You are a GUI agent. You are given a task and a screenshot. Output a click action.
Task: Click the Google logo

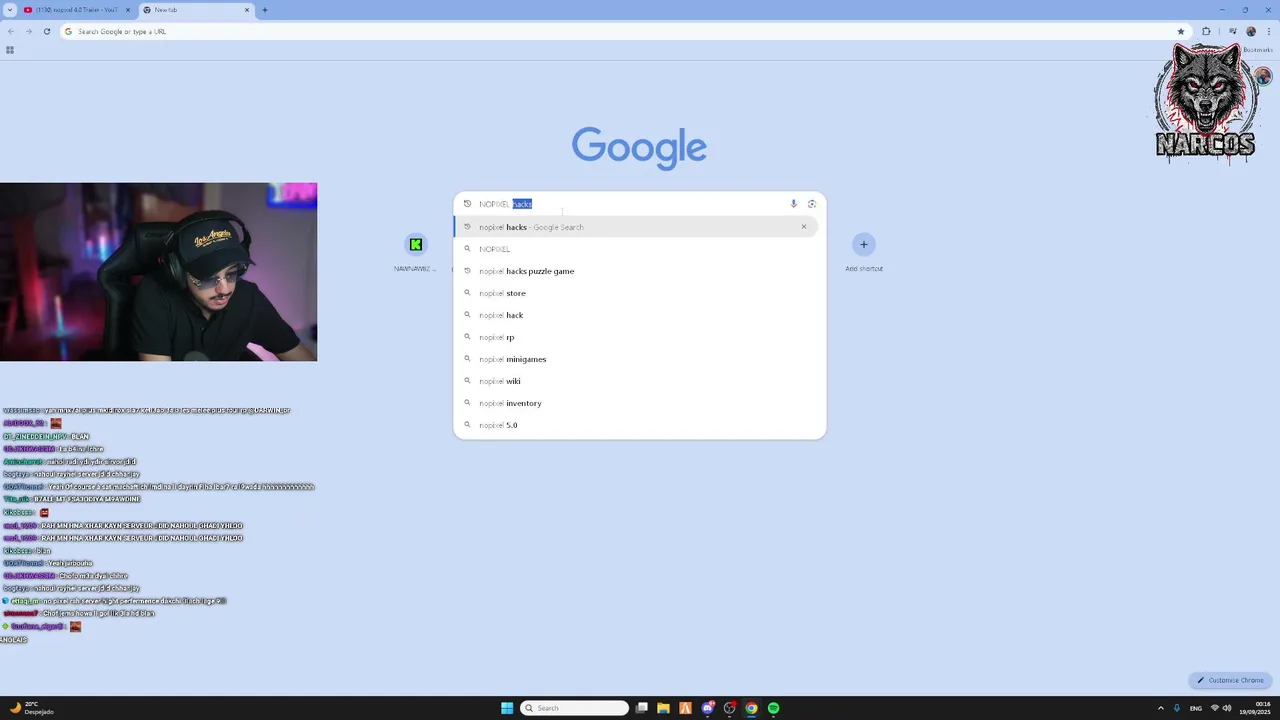(x=639, y=147)
